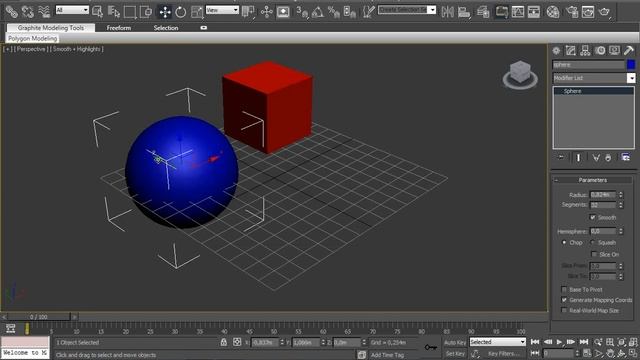Screen dimensions: 640x360
Task: Click the Radius spinner arrows
Action: (x=621, y=195)
